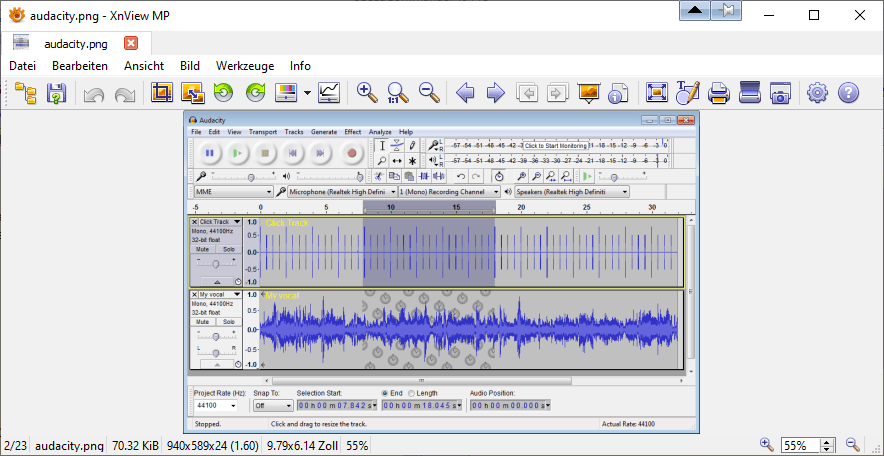
Task: Rotate the image clockwise
Action: [x=255, y=93]
